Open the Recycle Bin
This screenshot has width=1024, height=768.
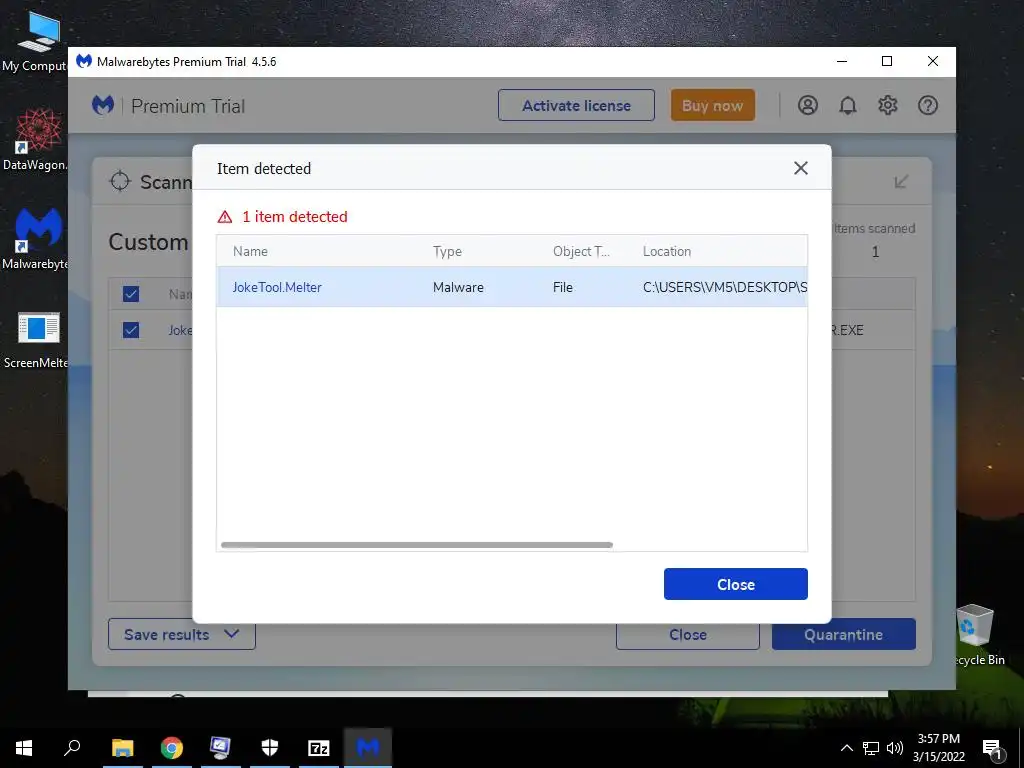click(977, 635)
